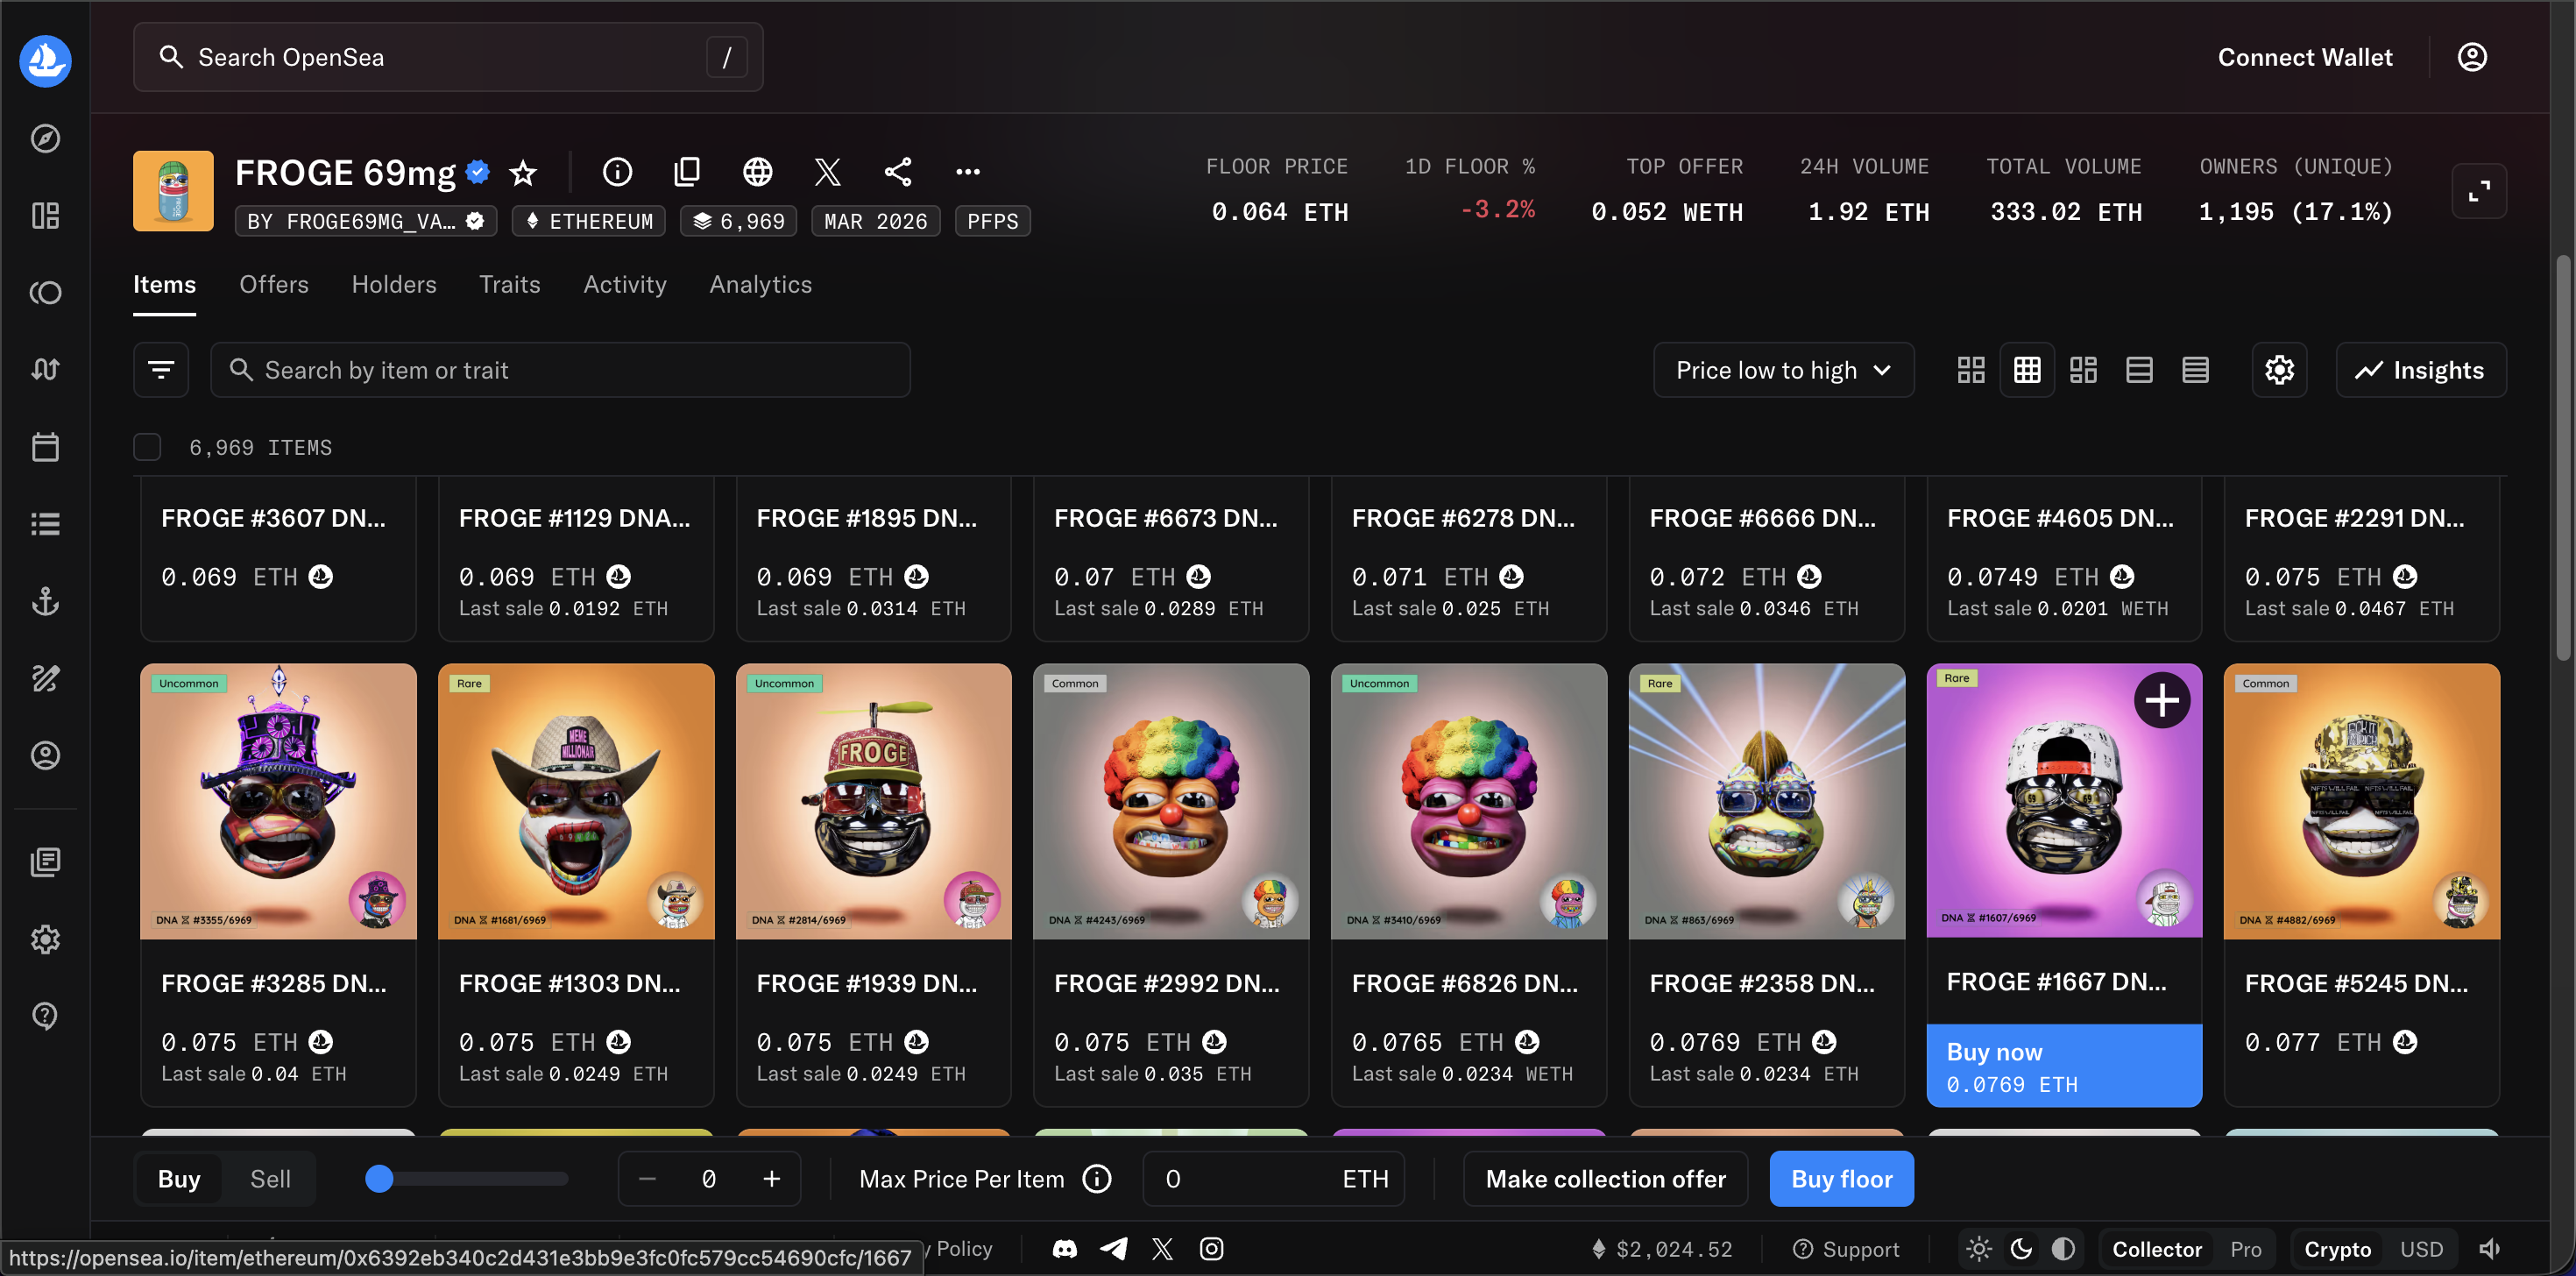The width and height of the screenshot is (2576, 1276).
Task: Open the collection's X profile icon in header
Action: pos(827,172)
